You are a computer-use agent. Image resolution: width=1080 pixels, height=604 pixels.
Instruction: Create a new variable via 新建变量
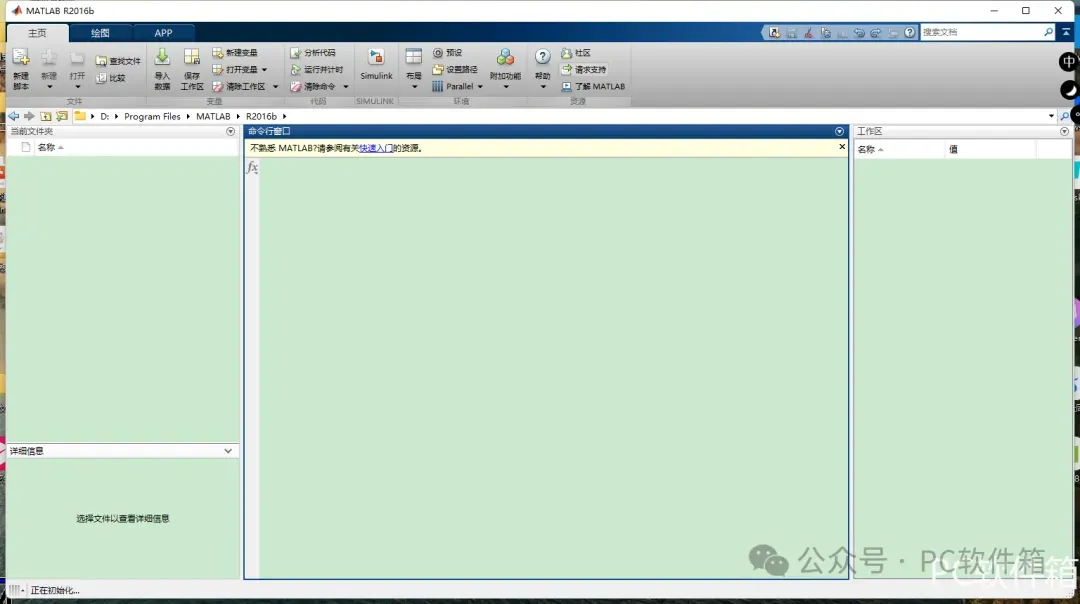tap(235, 52)
